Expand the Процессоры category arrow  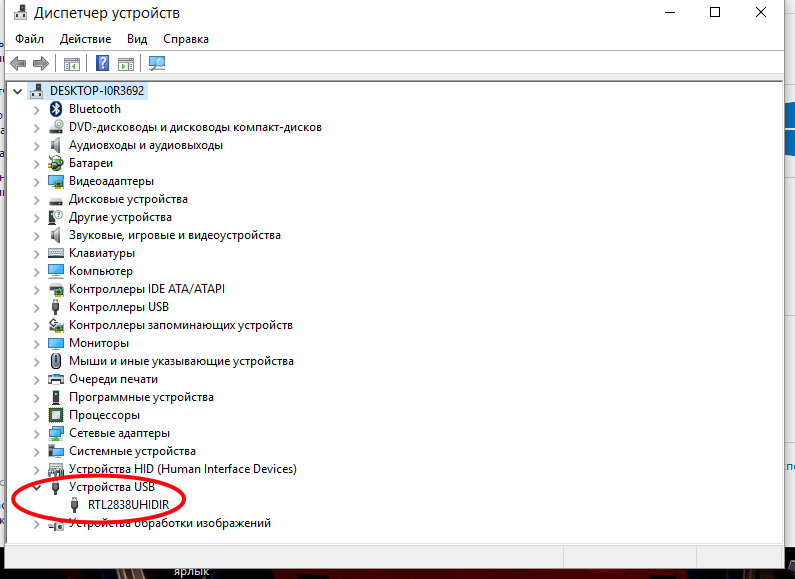[37, 415]
